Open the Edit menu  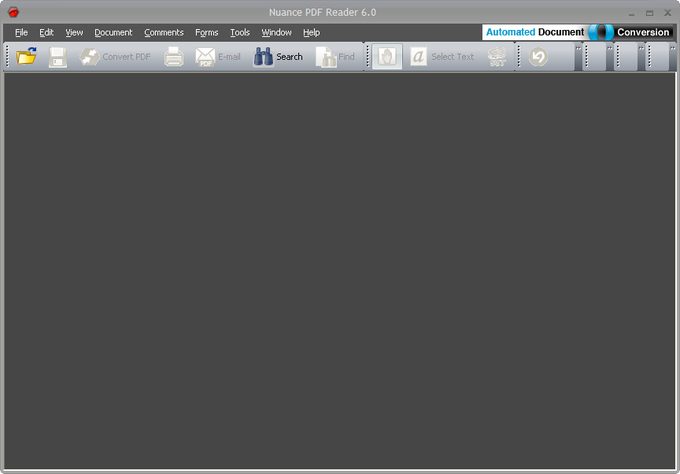click(46, 33)
